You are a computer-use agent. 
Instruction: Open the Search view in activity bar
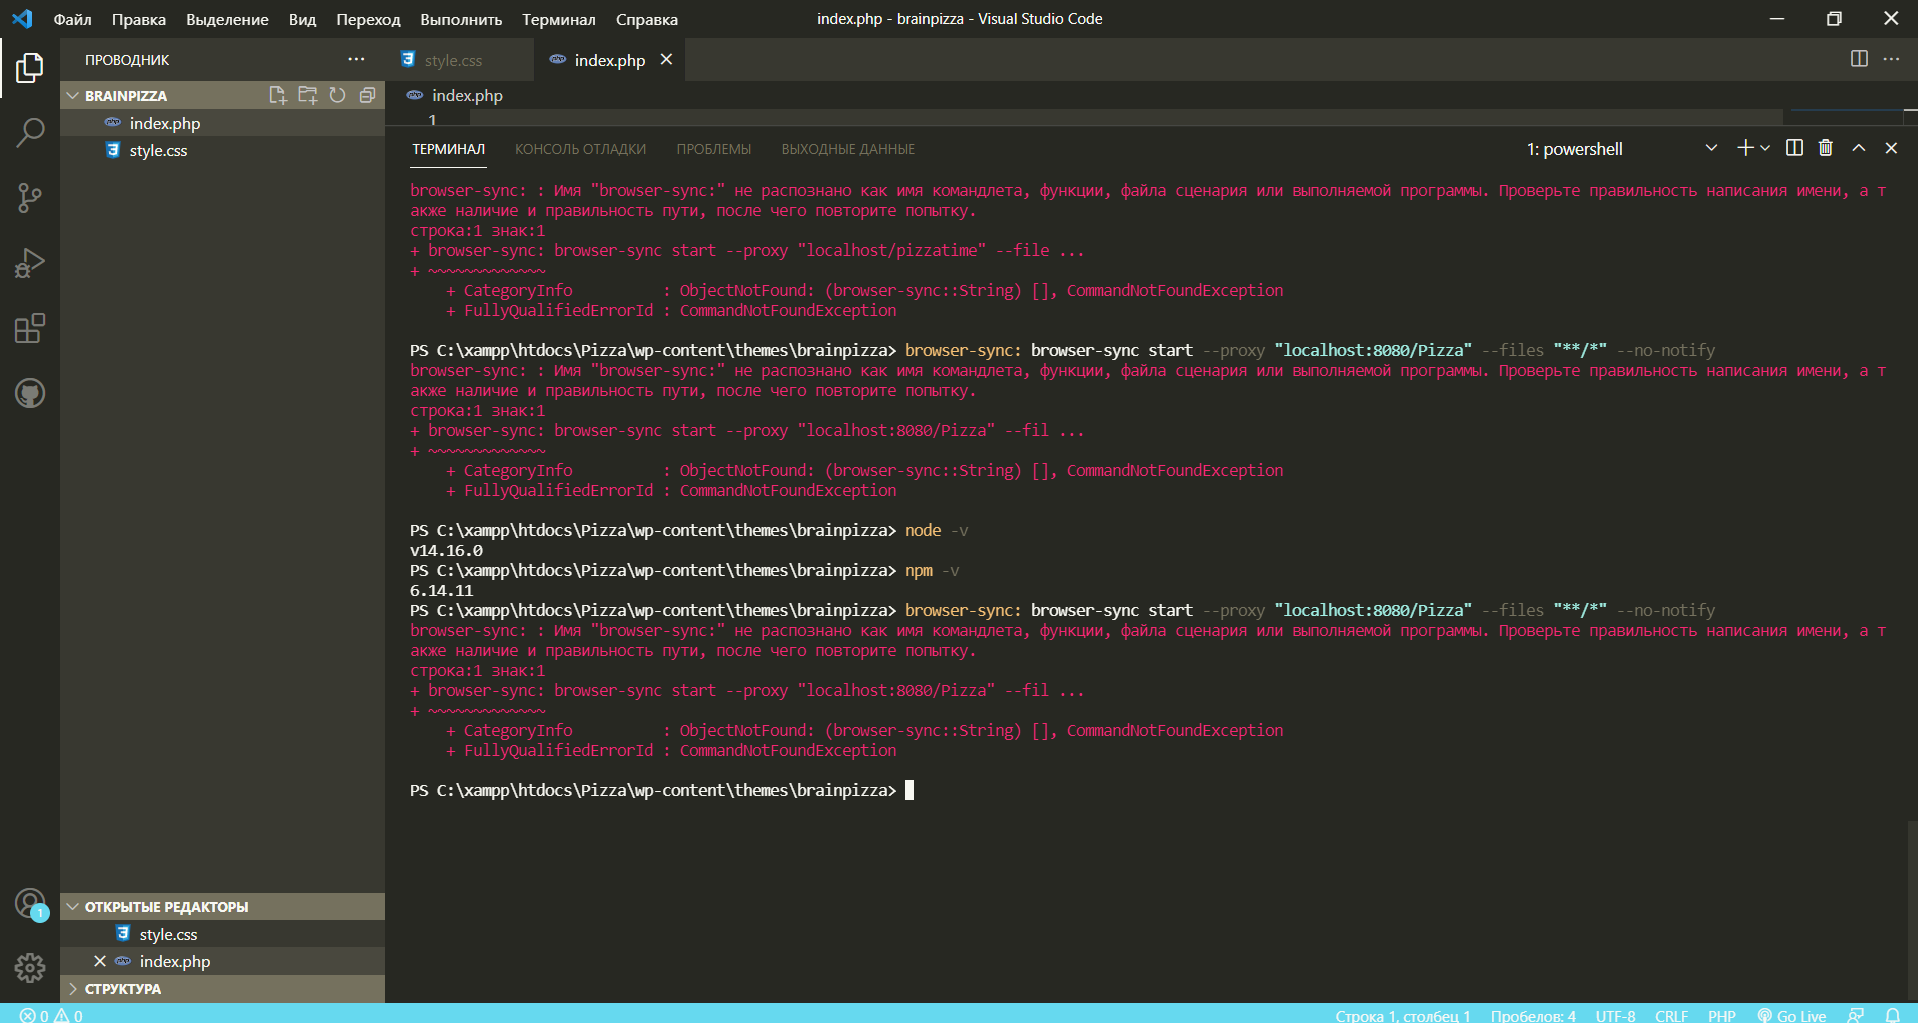pyautogui.click(x=30, y=132)
